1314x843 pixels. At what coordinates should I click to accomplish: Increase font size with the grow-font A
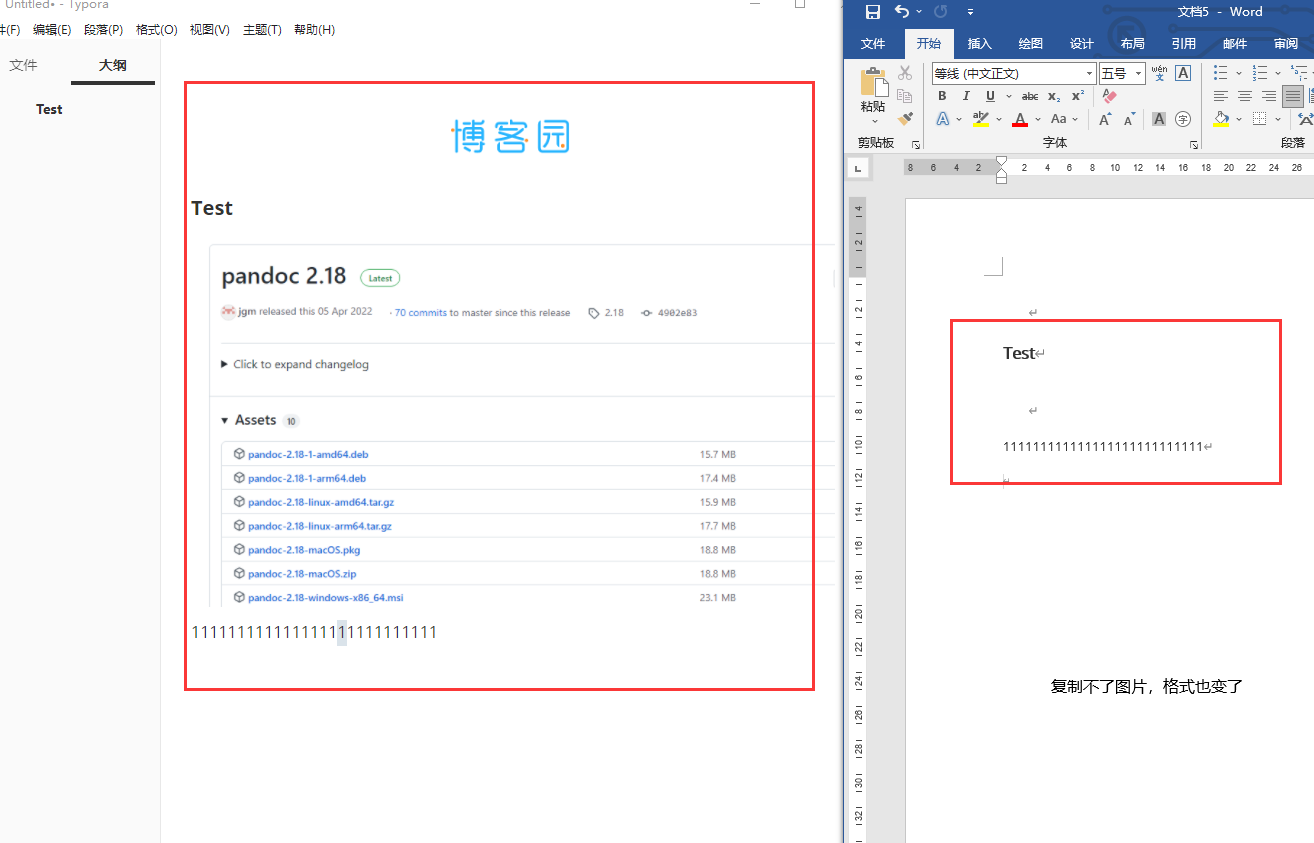pyautogui.click(x=1105, y=119)
